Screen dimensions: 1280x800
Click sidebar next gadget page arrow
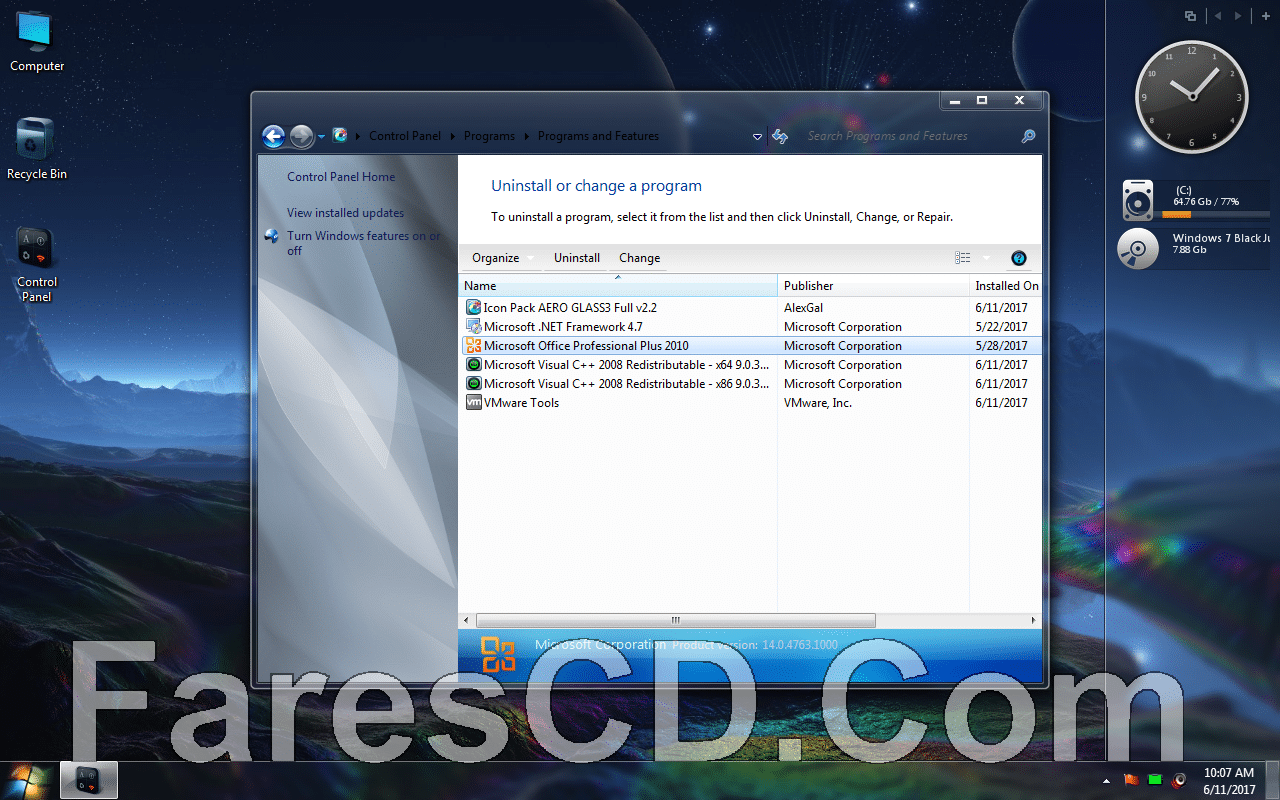tap(1238, 16)
